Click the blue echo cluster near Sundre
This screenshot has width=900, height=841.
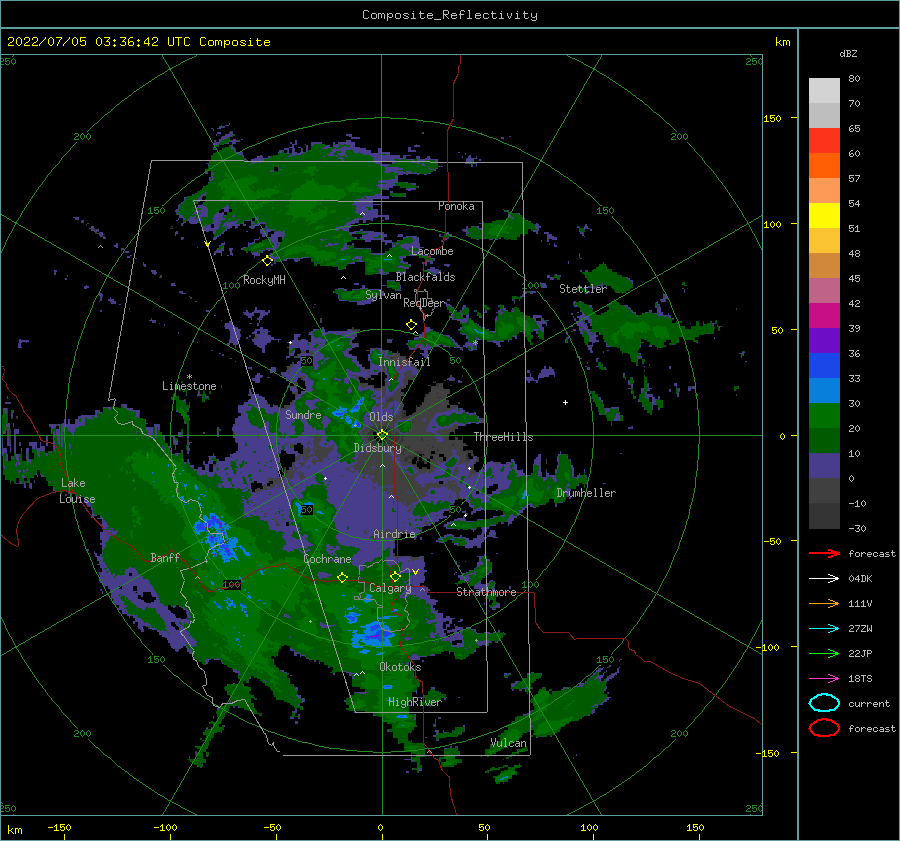(347, 414)
